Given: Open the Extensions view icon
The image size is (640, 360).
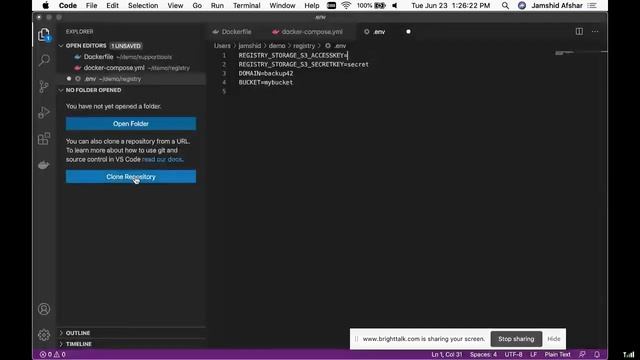Looking at the screenshot, I should [44, 139].
